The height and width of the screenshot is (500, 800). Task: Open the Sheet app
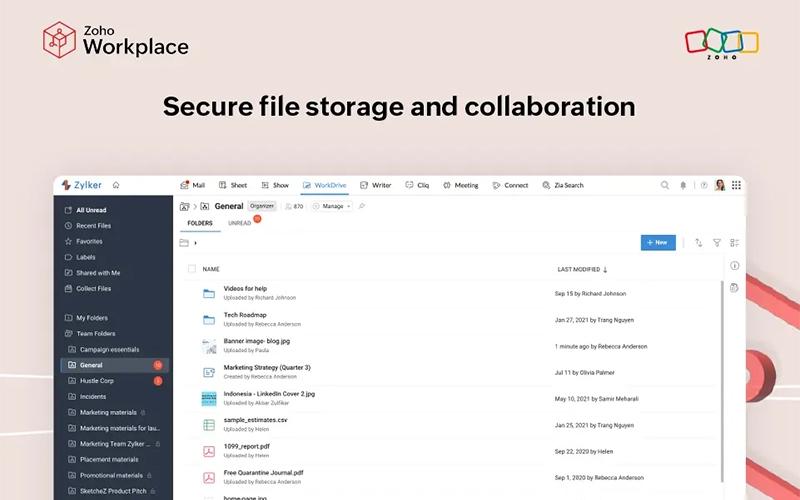tap(233, 185)
